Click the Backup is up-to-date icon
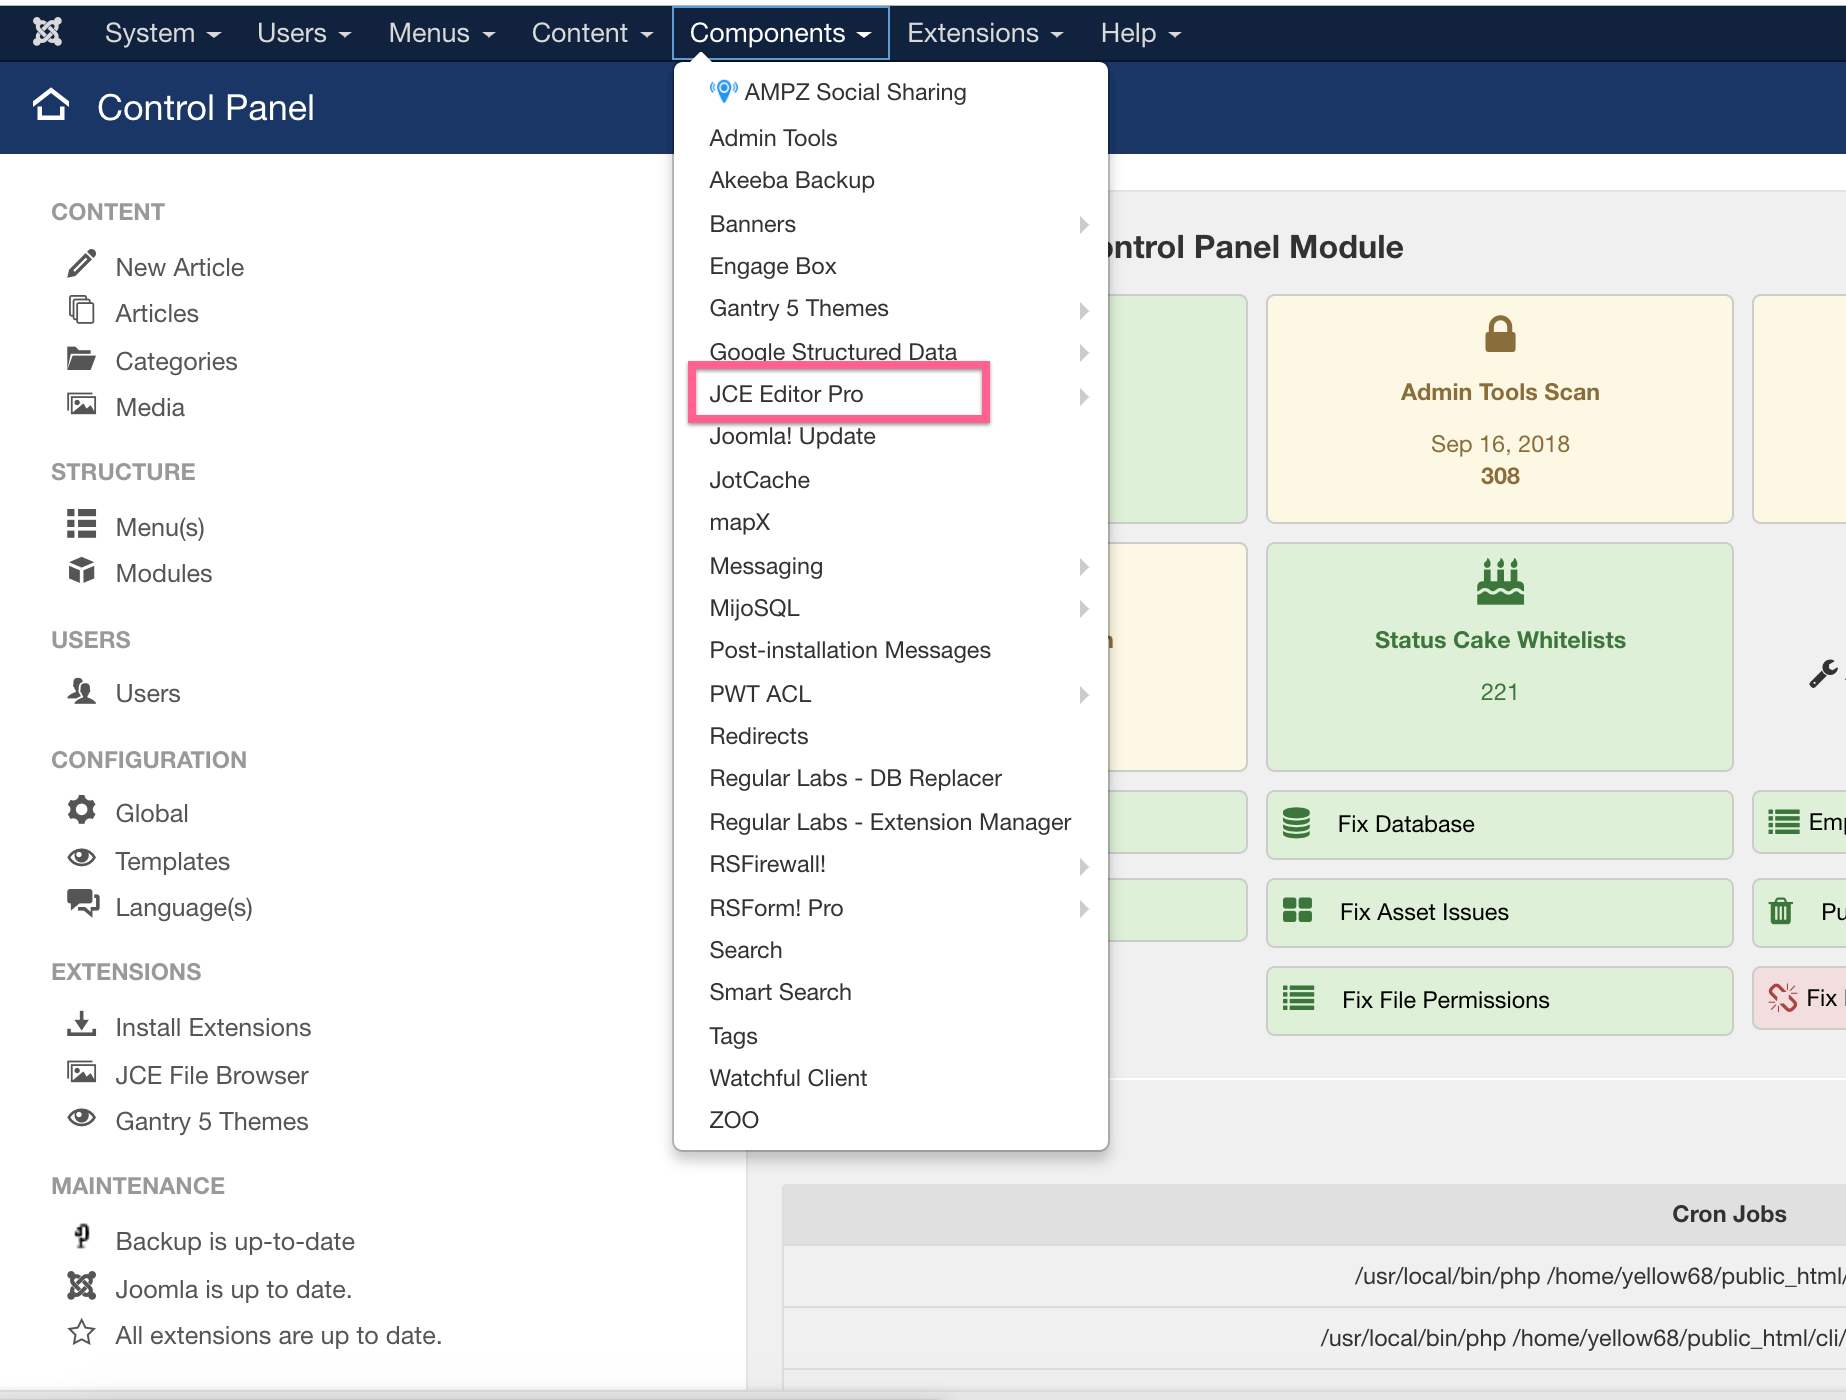Screen dimensions: 1846x1400 (82, 1237)
